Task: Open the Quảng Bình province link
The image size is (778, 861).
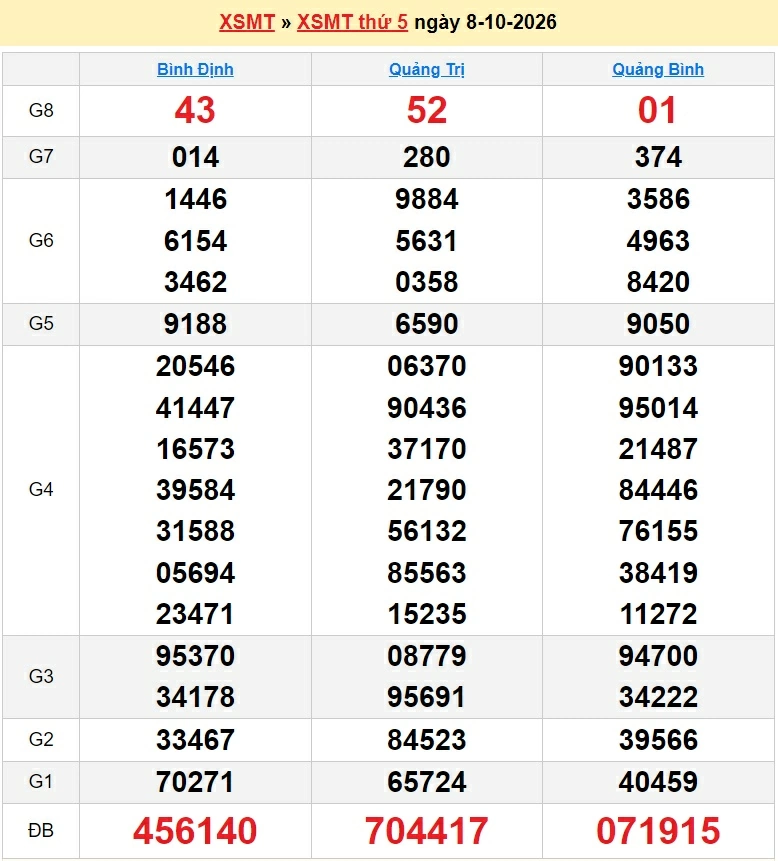Action: coord(658,69)
